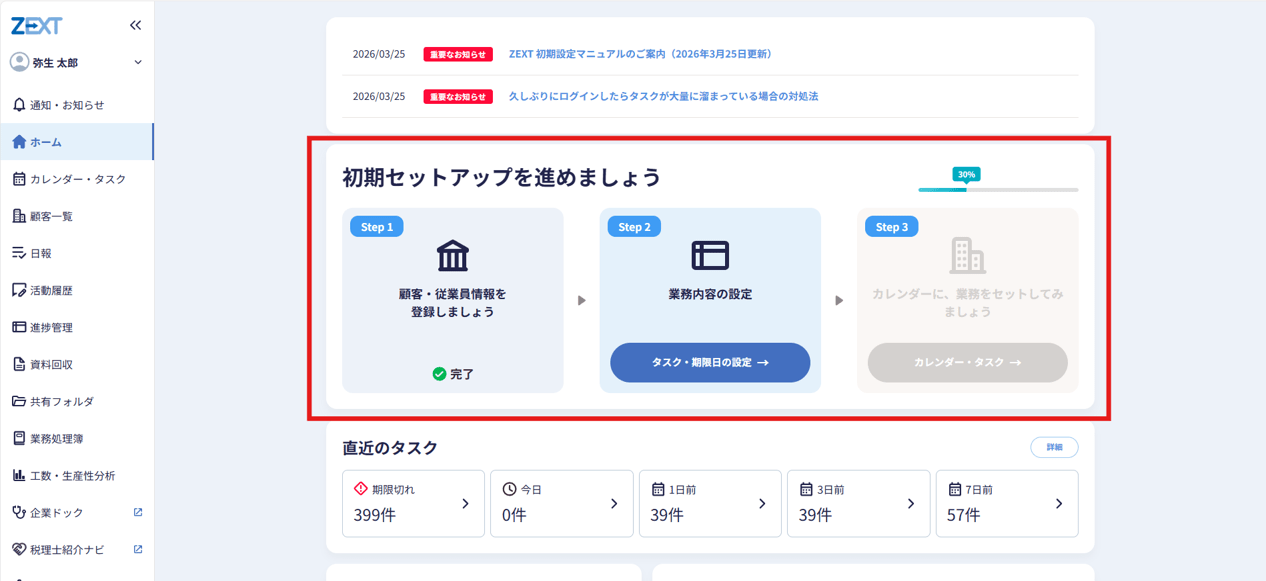Click the ZEXT logo

point(37,25)
